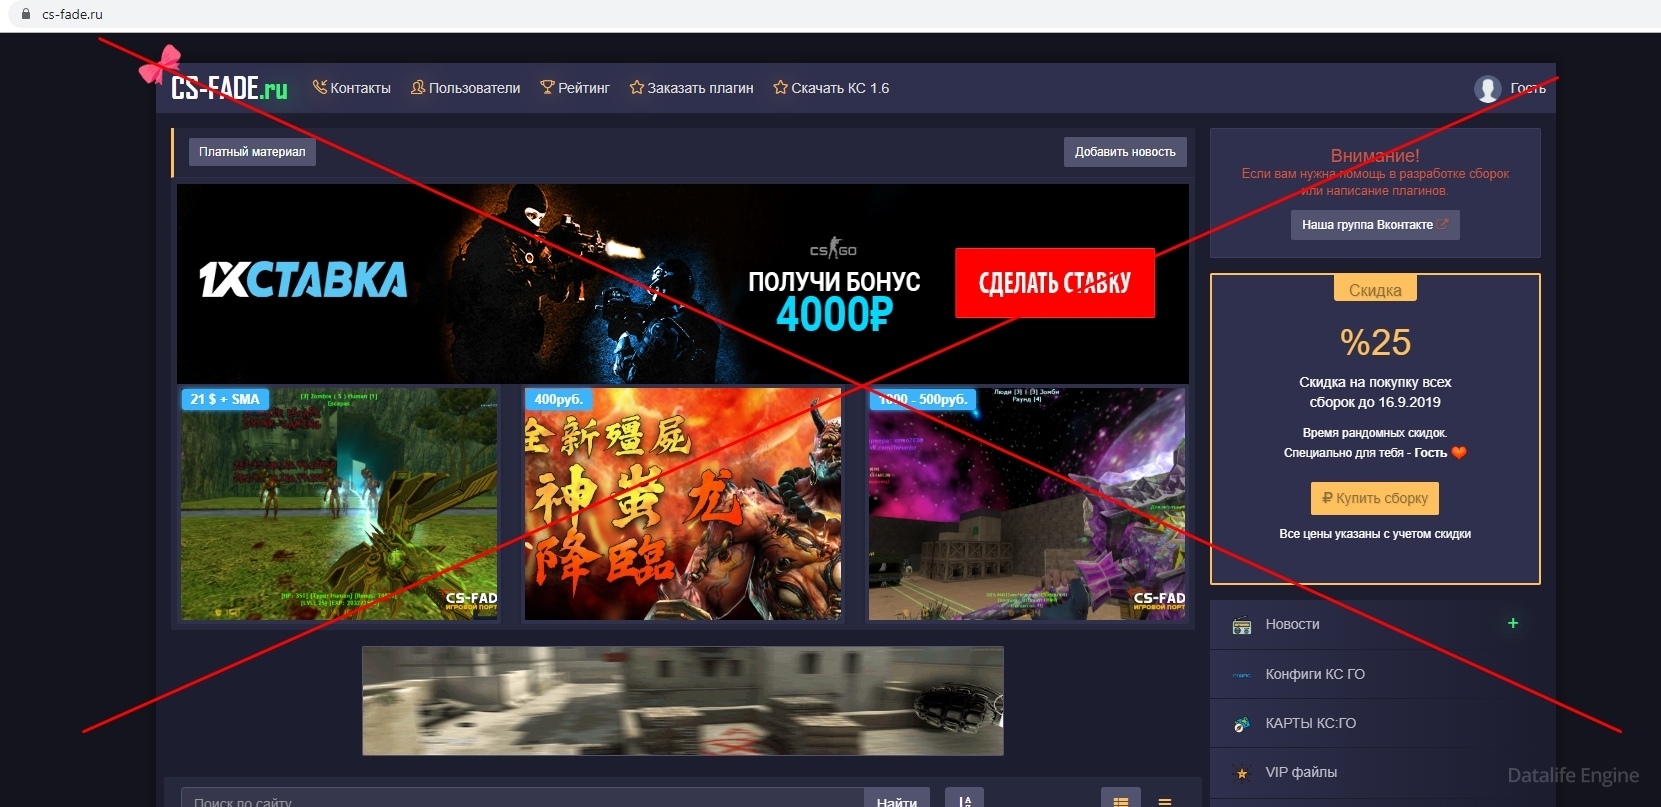1661x807 pixels.
Task: Click the padlock icon in address bar
Action: 26,15
